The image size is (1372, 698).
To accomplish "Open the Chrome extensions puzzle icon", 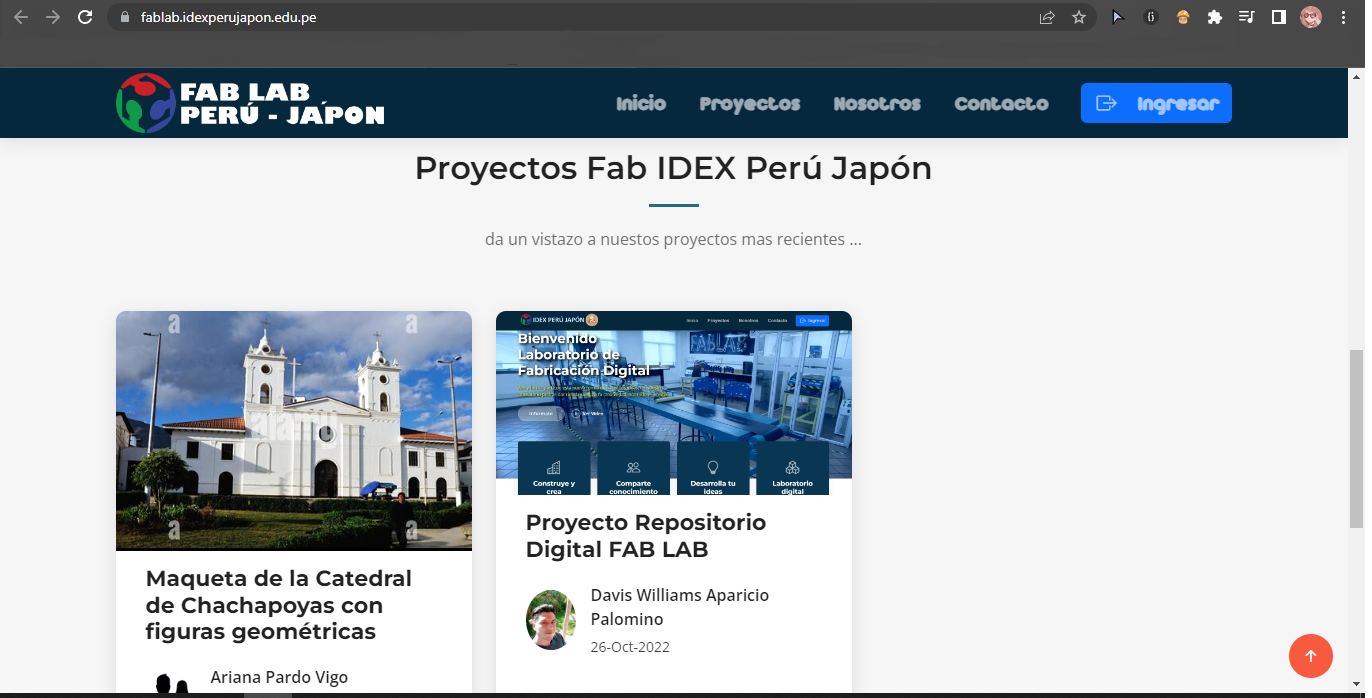I will [1214, 17].
